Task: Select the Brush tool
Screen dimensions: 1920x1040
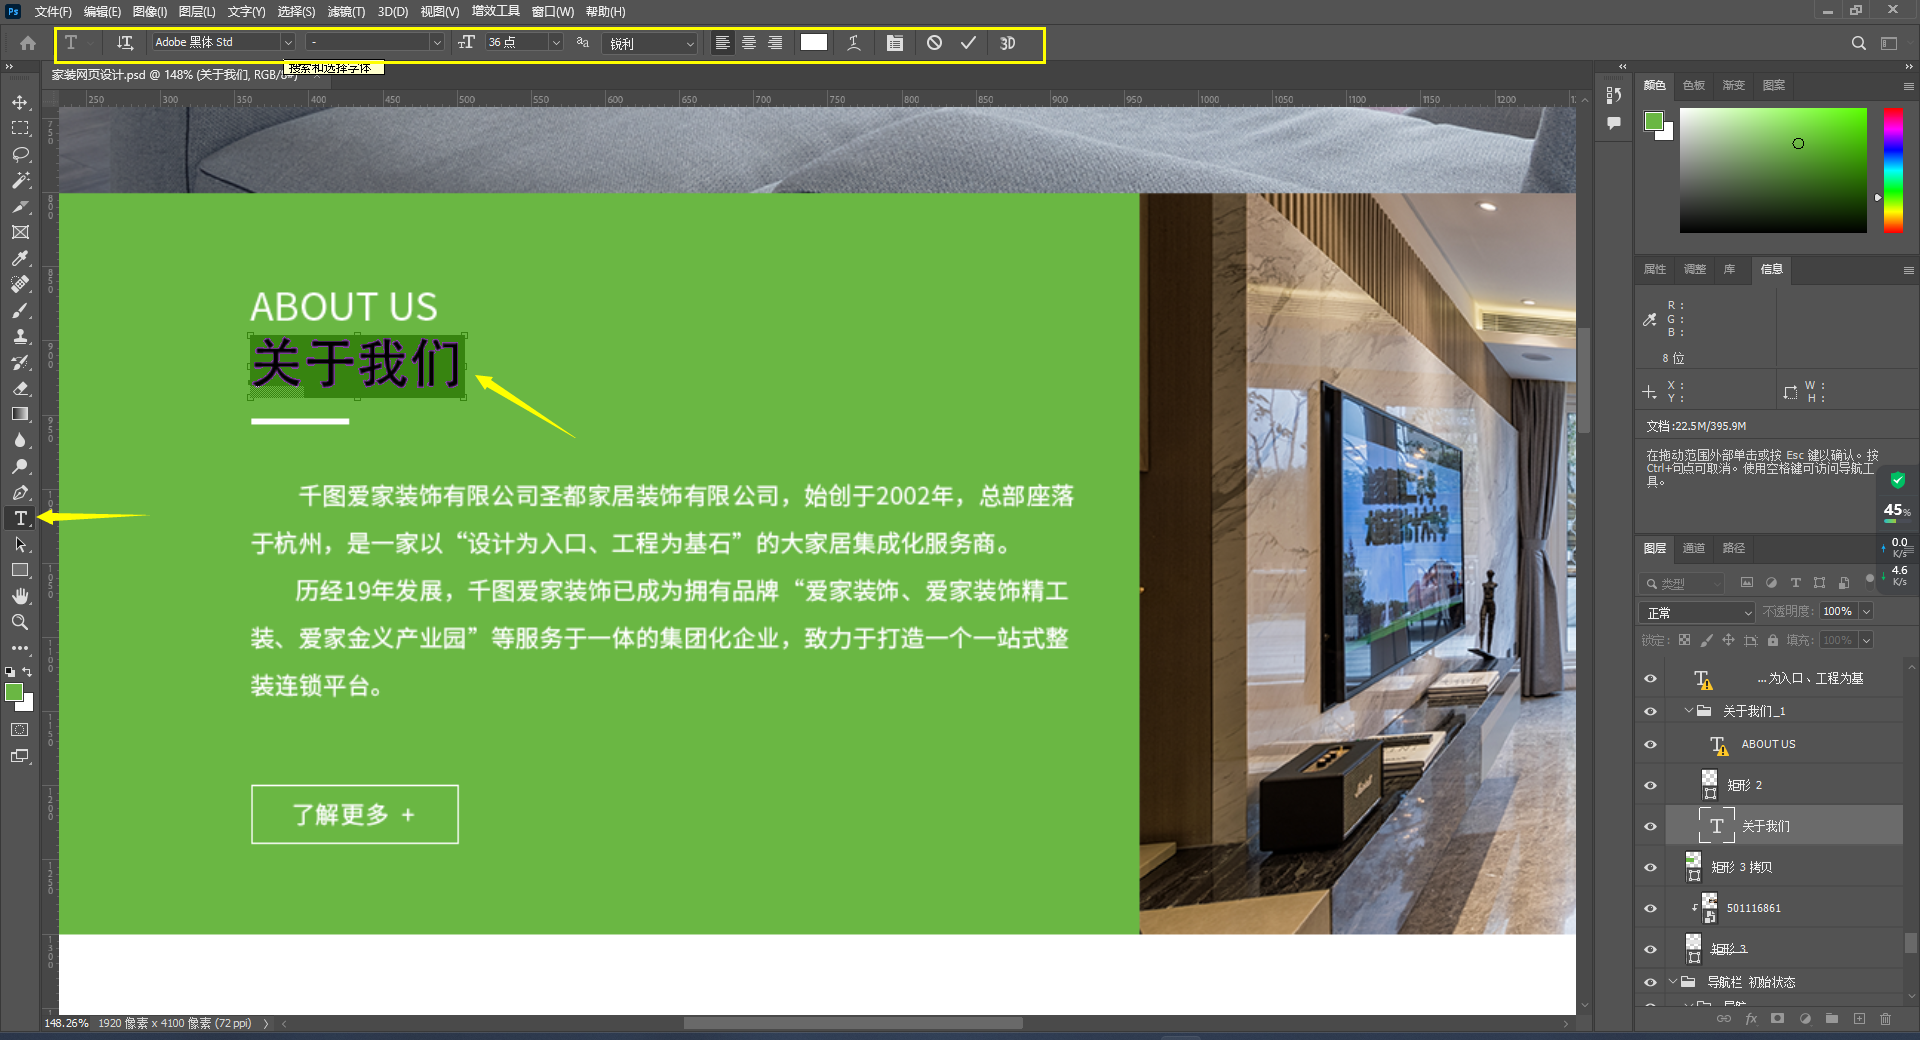Action: (20, 310)
